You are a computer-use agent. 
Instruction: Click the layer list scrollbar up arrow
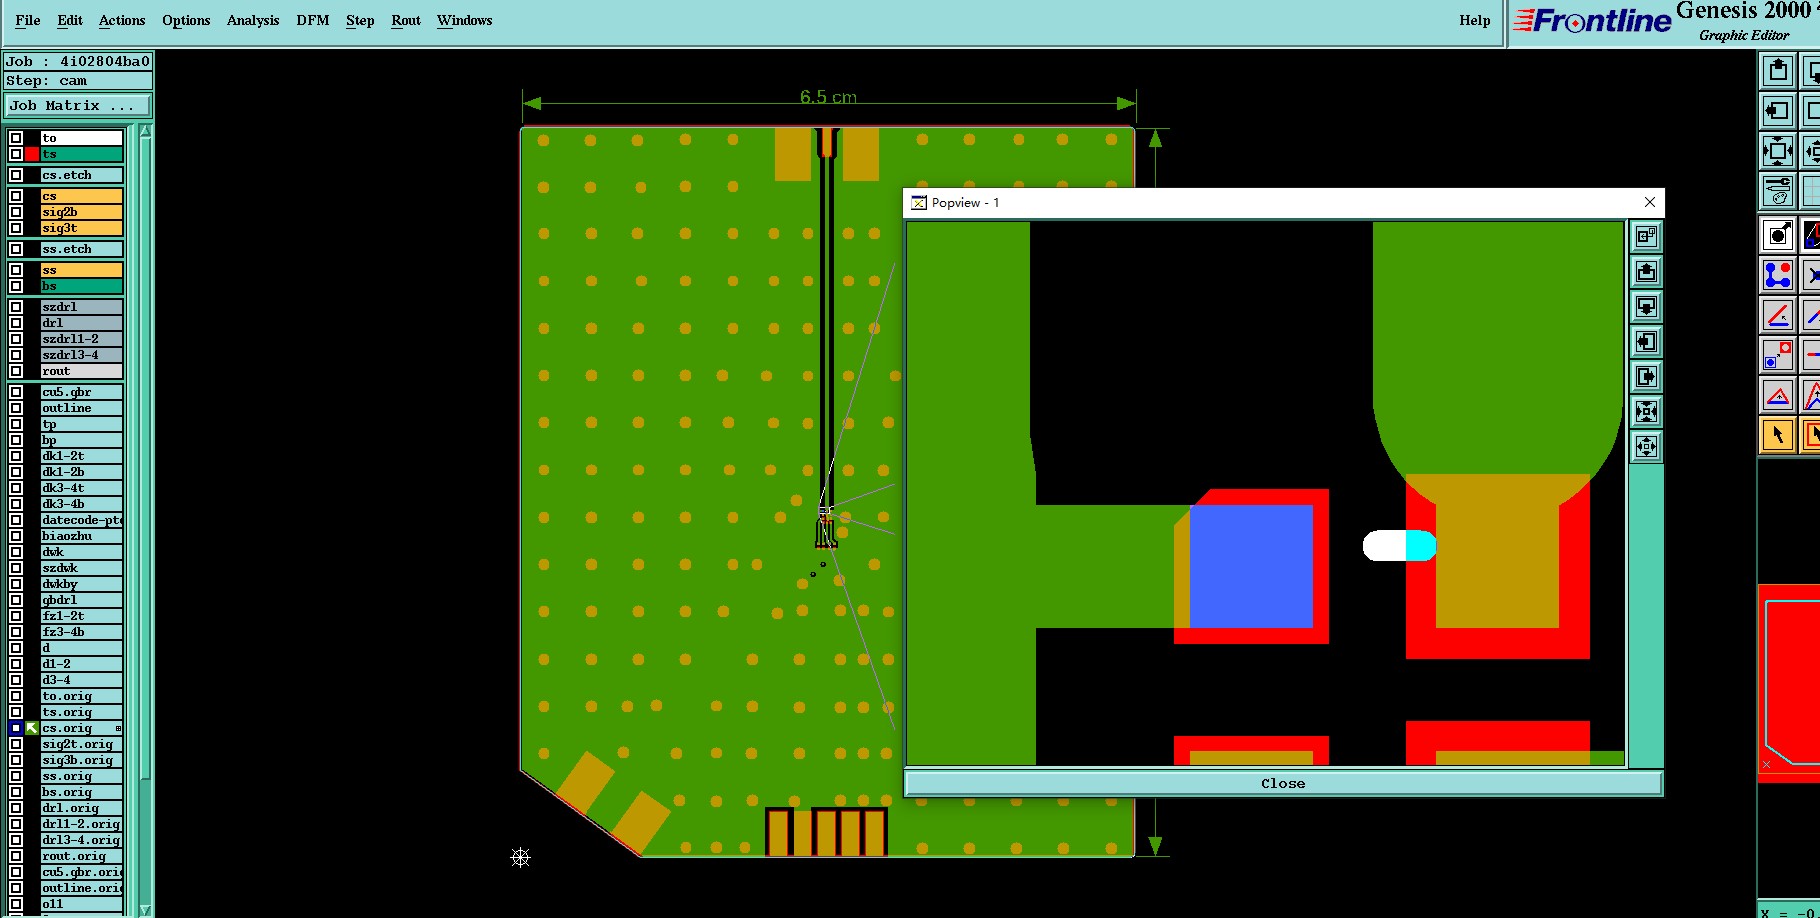click(145, 131)
